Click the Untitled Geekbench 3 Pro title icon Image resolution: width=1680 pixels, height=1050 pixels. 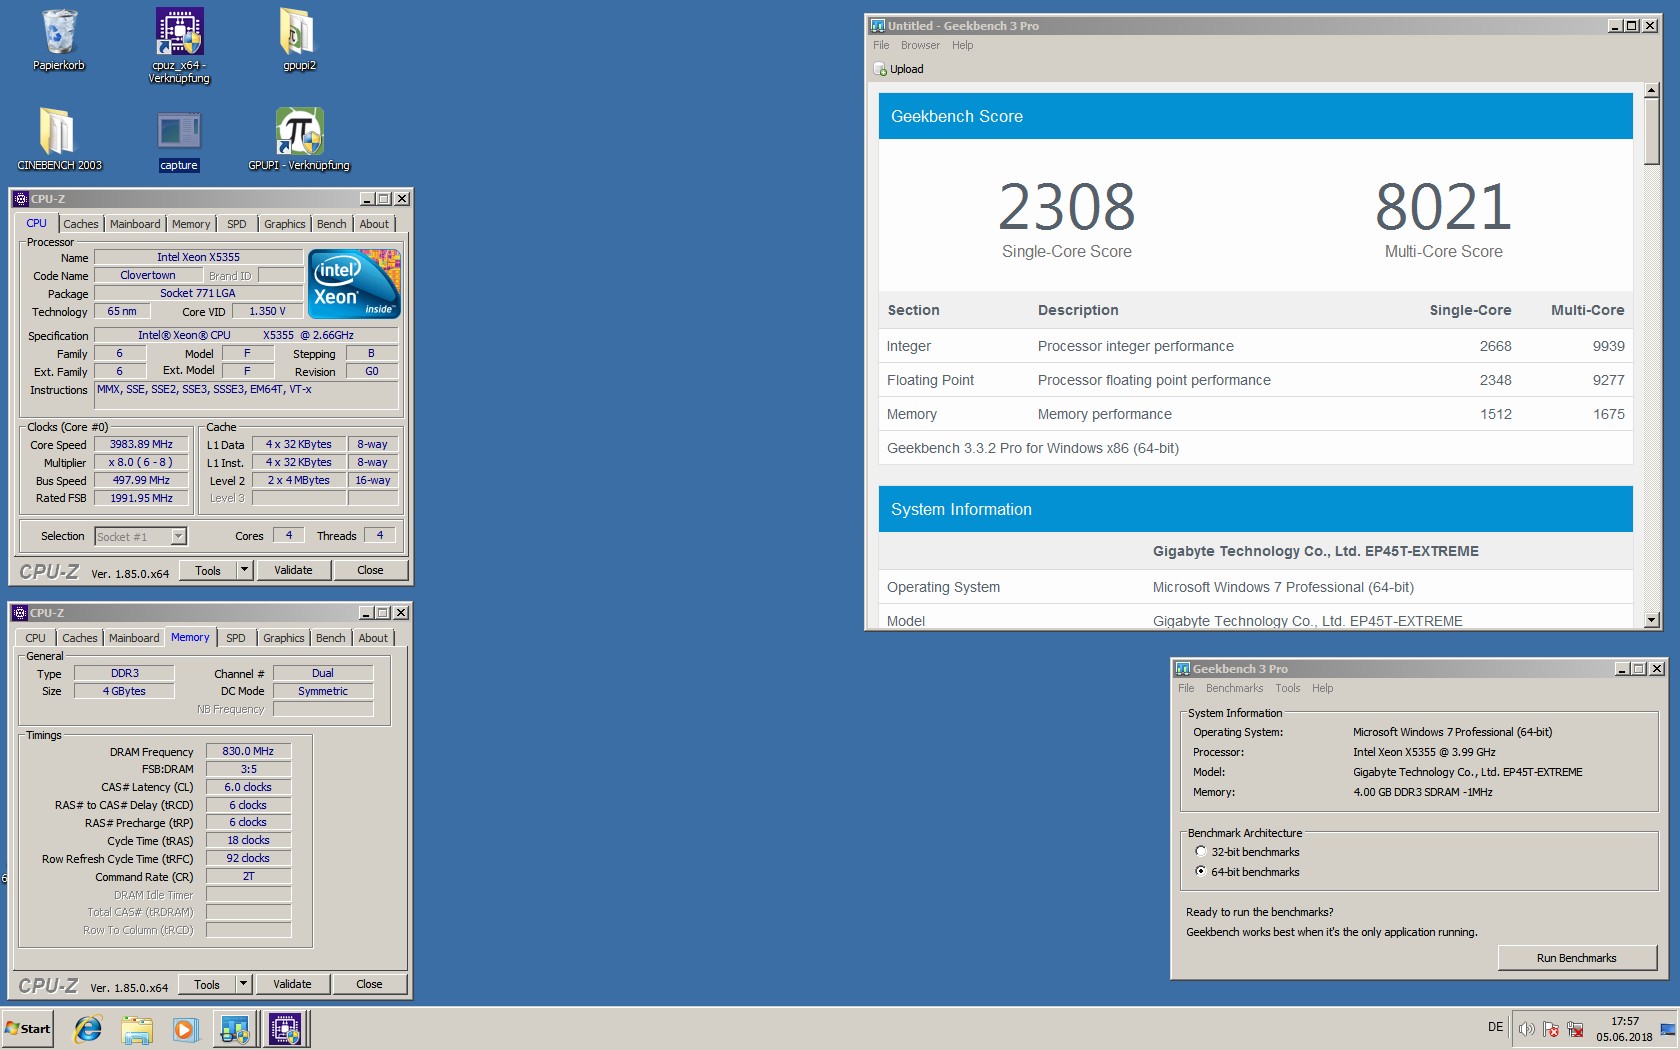(877, 26)
